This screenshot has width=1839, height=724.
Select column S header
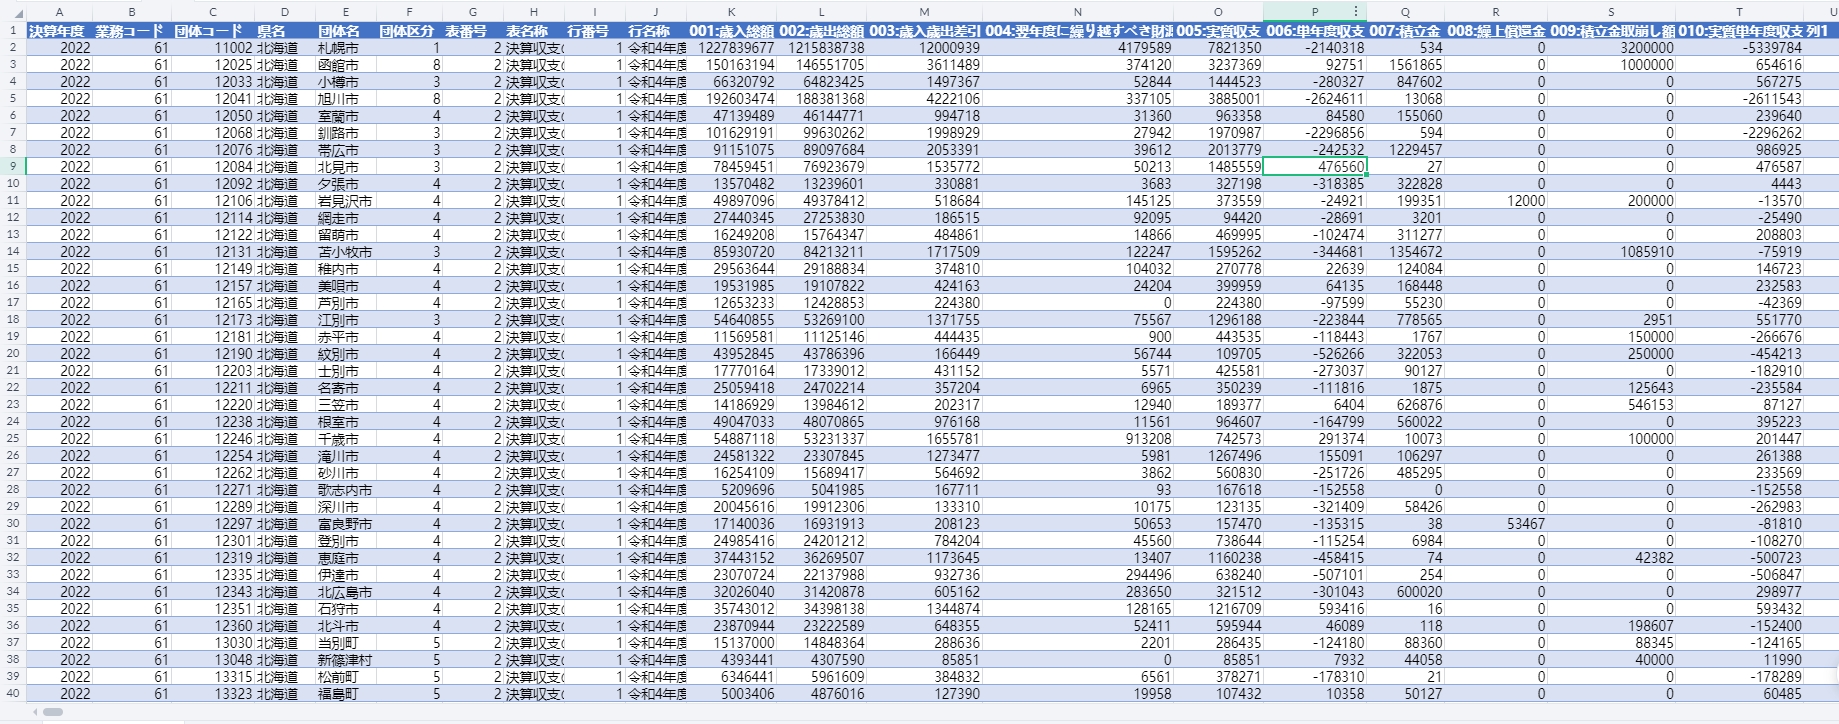tap(1611, 12)
